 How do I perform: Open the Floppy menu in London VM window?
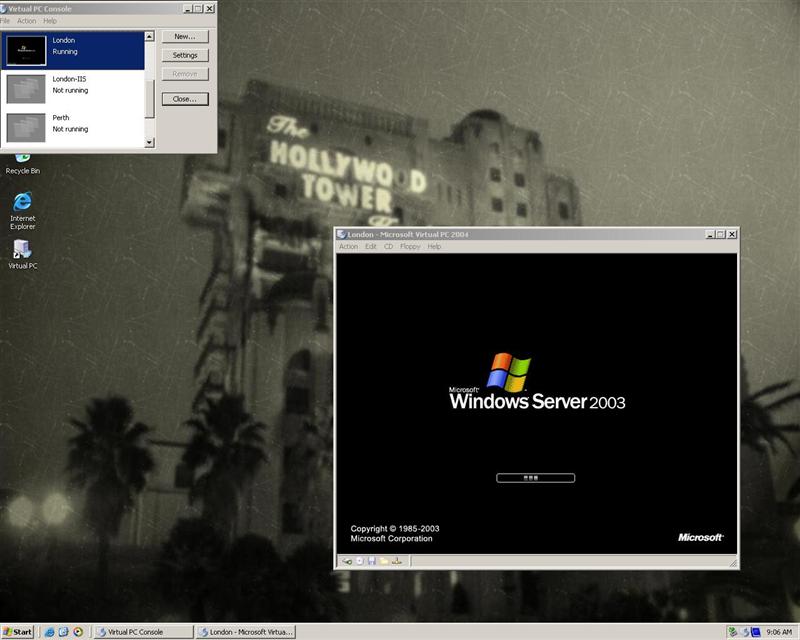point(410,246)
